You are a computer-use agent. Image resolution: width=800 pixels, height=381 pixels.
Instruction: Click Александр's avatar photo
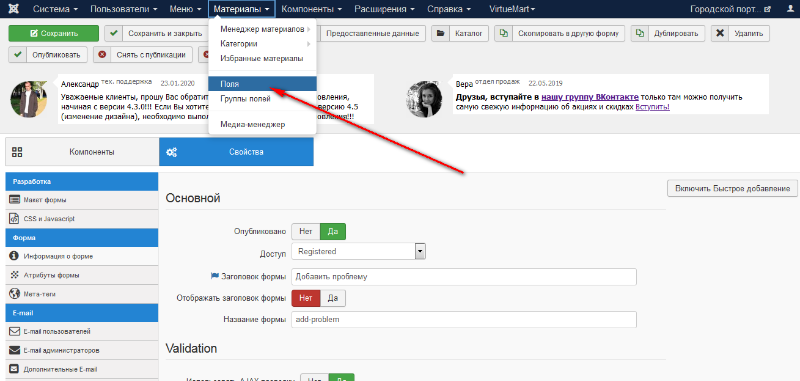point(29,99)
